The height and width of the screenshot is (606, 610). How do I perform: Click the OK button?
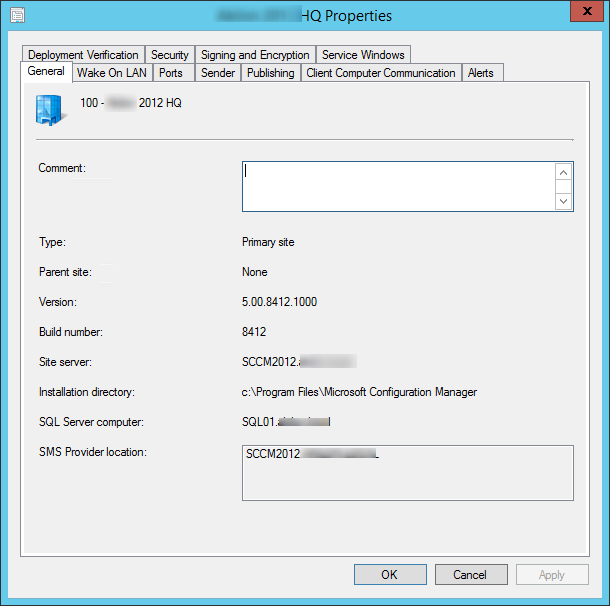390,574
